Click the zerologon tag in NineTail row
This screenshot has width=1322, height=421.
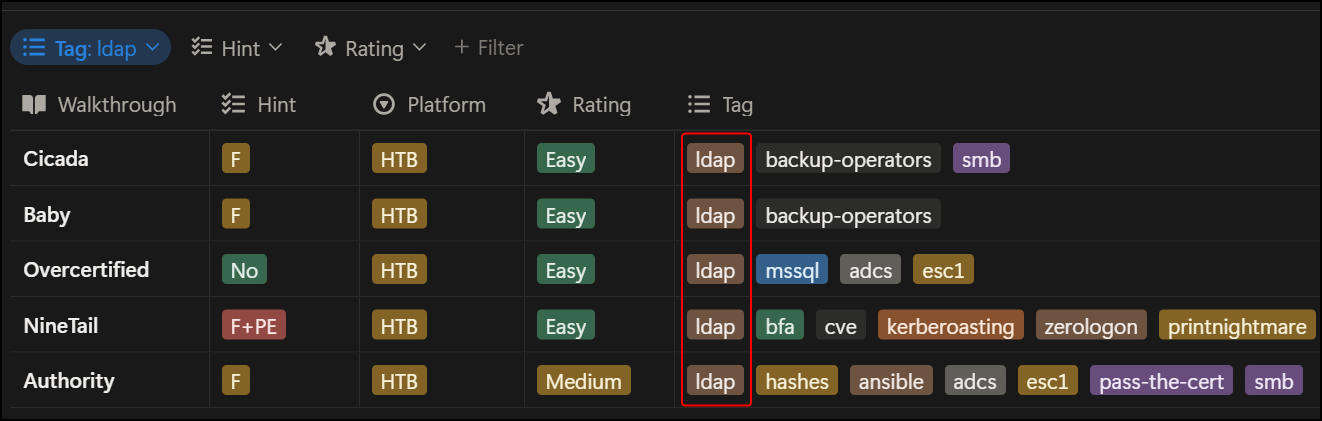coord(1091,326)
